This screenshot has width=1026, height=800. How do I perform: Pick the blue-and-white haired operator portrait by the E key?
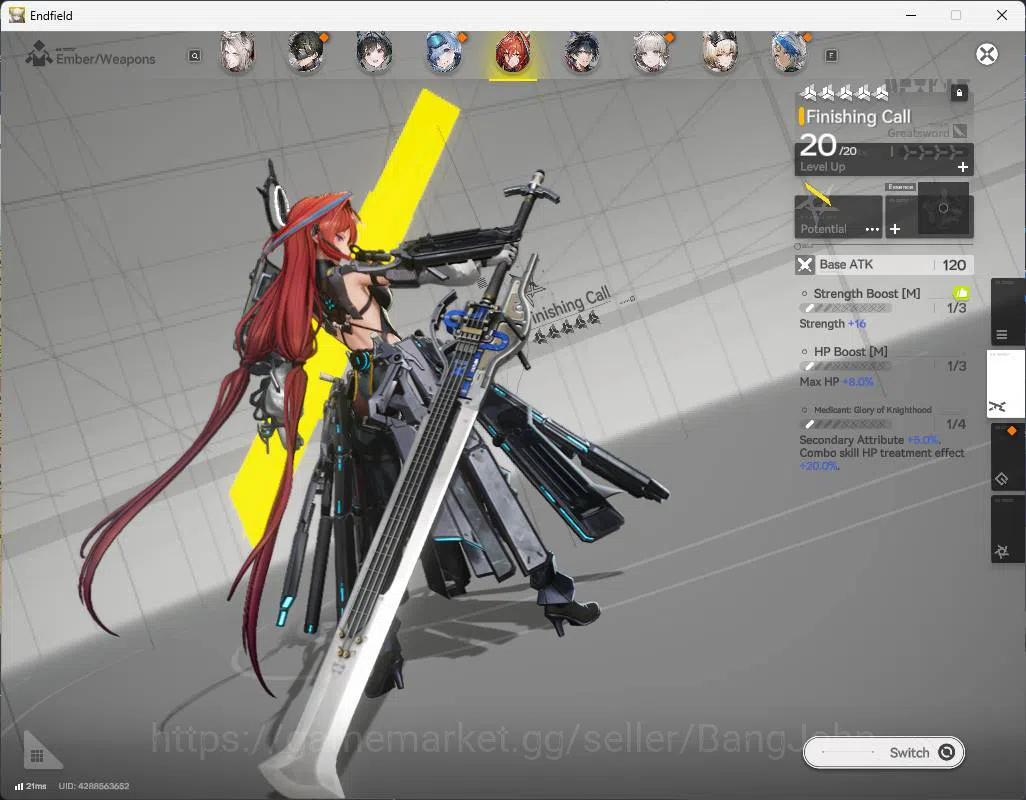(x=788, y=52)
